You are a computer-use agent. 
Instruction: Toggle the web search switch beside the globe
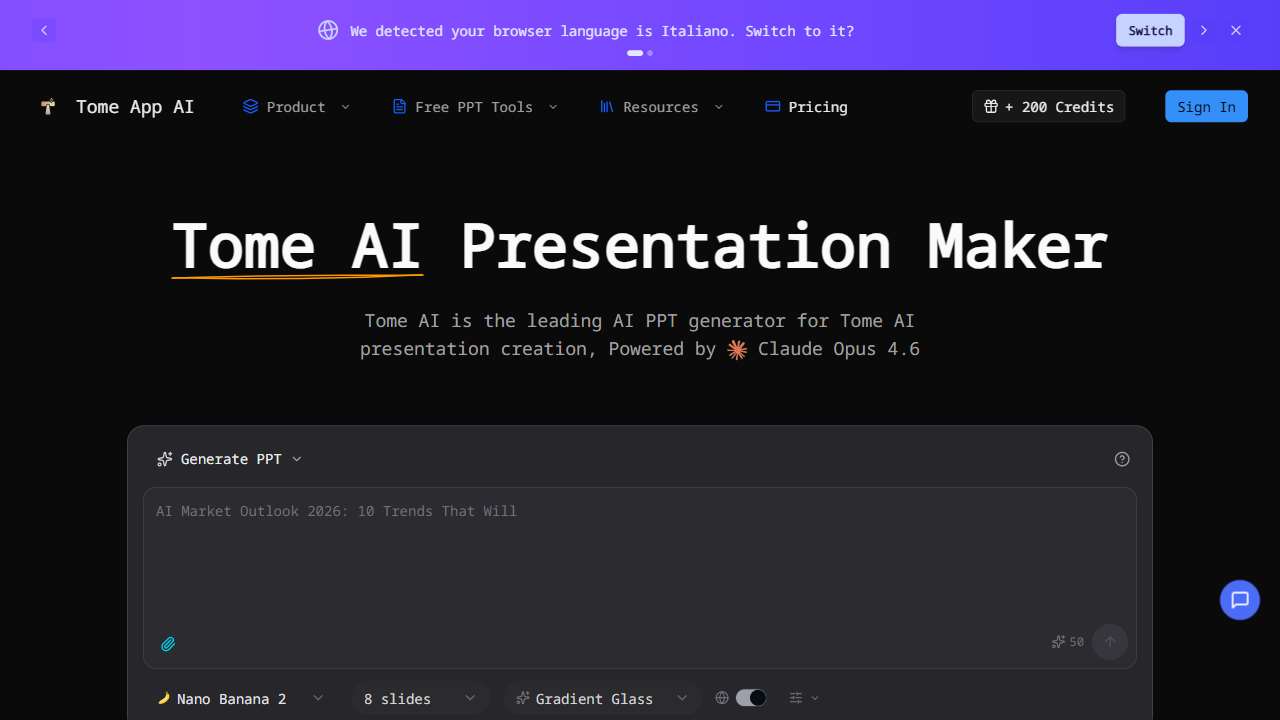click(750, 698)
